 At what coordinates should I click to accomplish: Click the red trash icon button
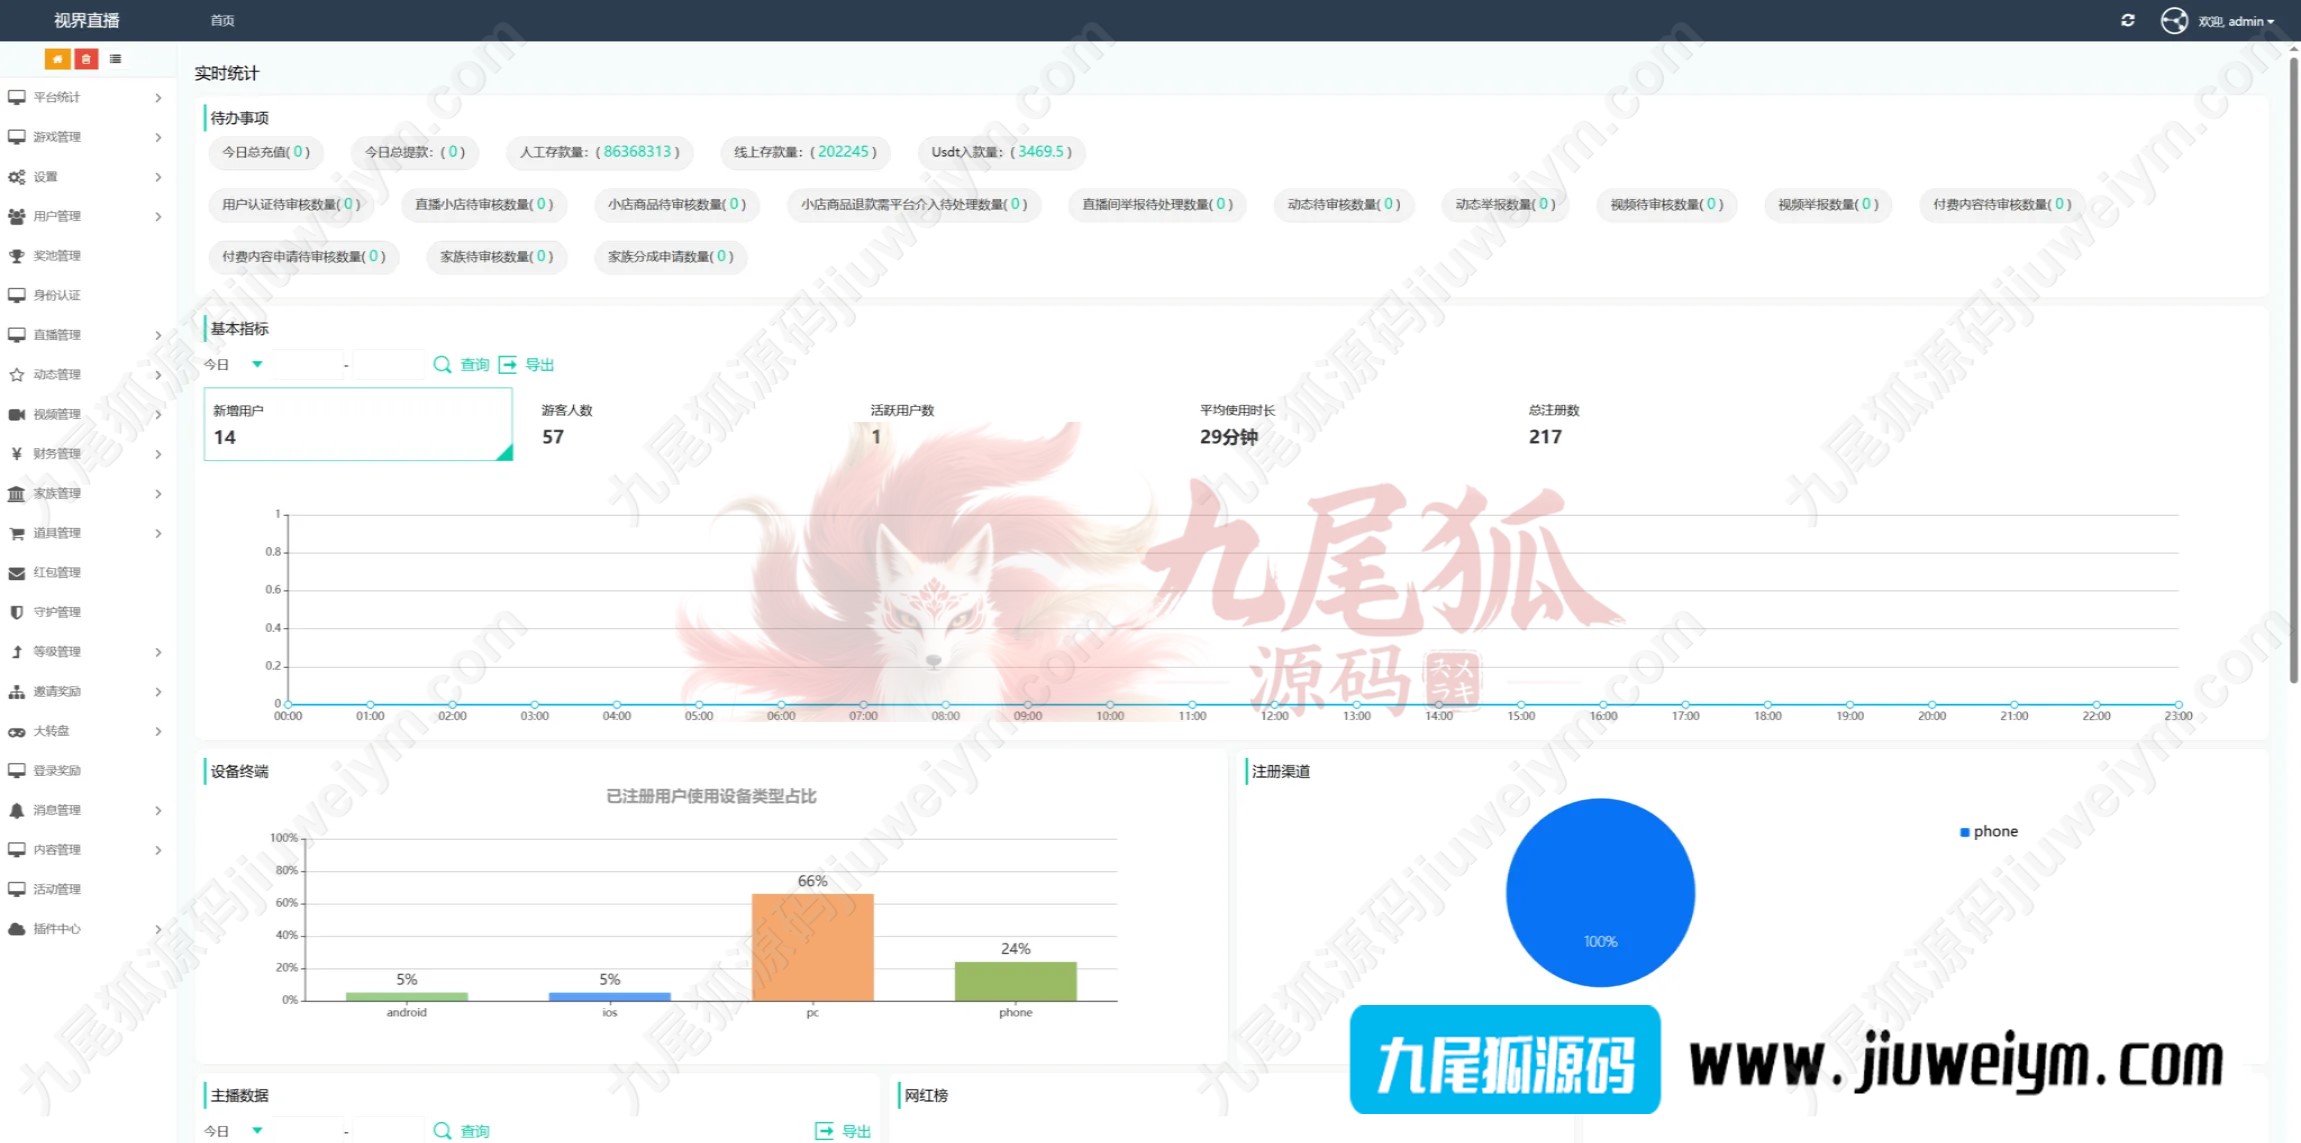86,59
